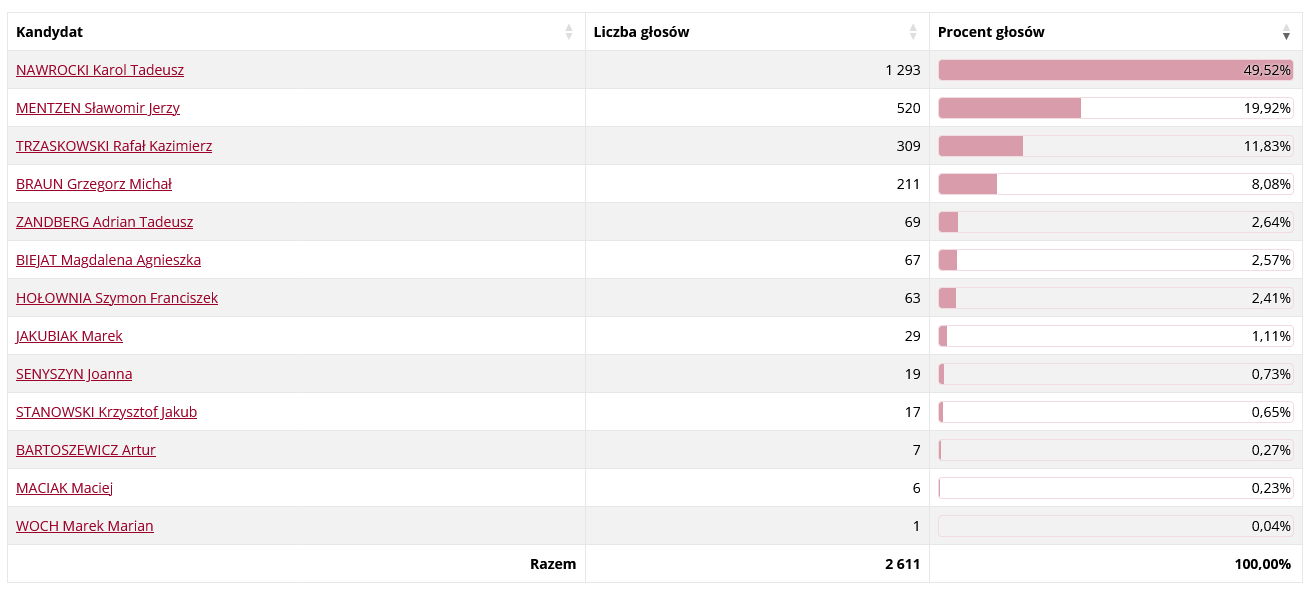The height and width of the screenshot is (589, 1310).
Task: Sort table by Kandydat column arrows
Action: coord(569,32)
